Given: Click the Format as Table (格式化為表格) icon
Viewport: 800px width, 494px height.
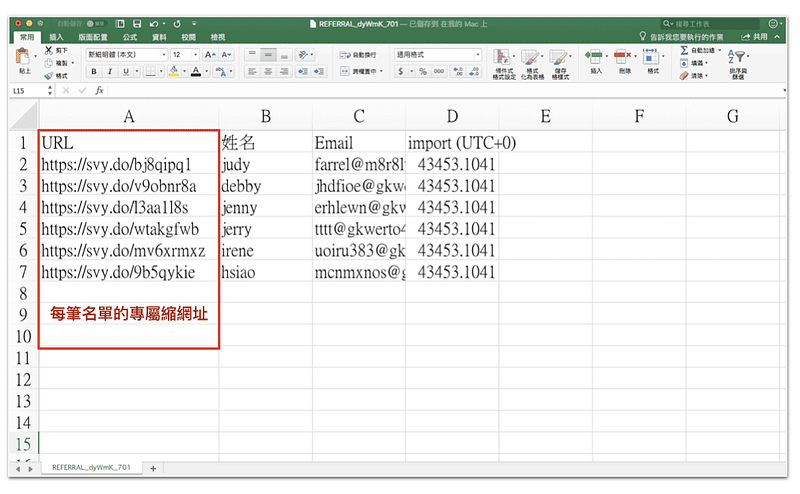Looking at the screenshot, I should (530, 57).
